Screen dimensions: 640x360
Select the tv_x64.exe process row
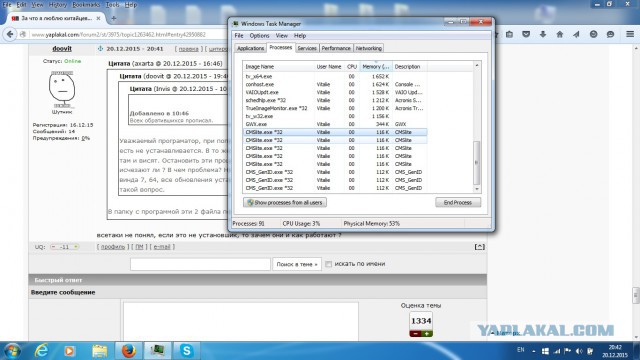point(335,76)
